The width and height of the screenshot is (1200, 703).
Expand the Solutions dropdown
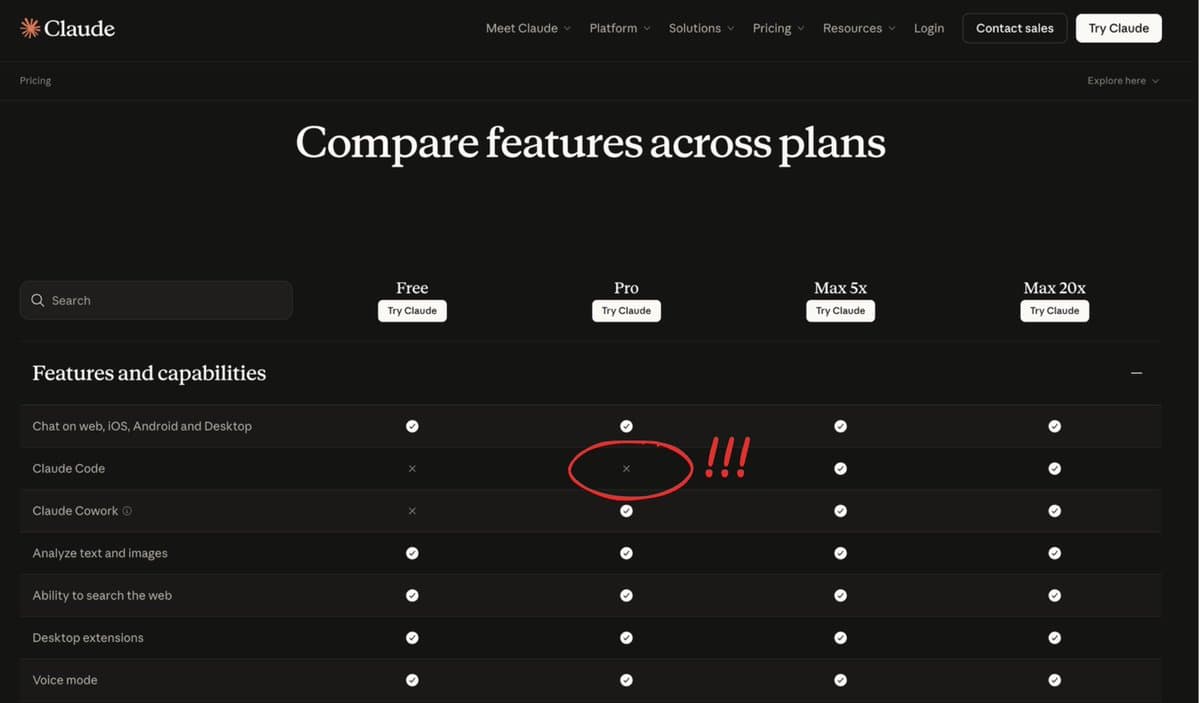(x=695, y=28)
